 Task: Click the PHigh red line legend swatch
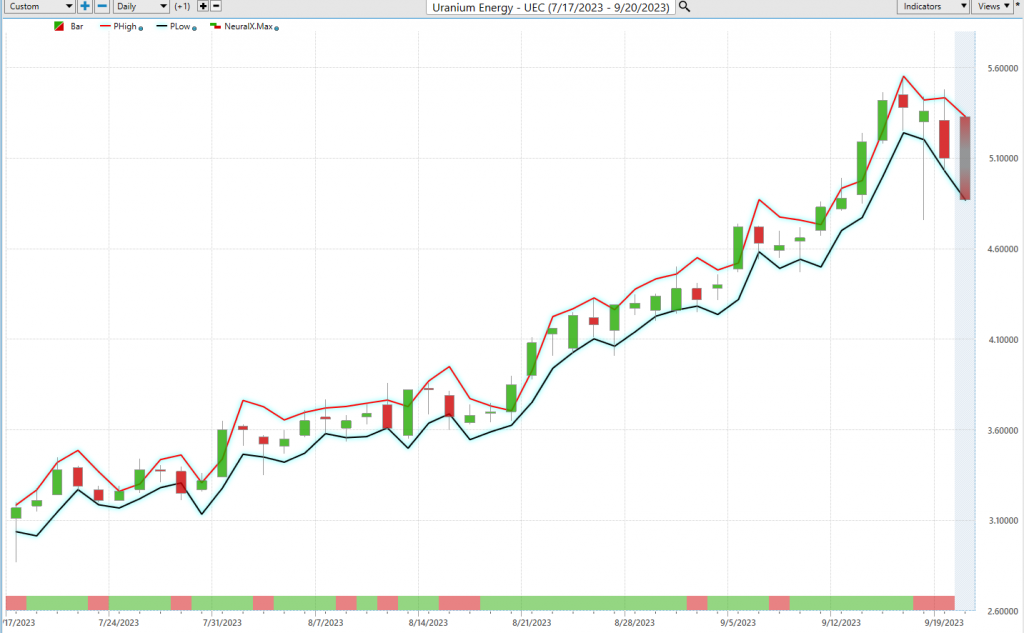click(x=105, y=27)
